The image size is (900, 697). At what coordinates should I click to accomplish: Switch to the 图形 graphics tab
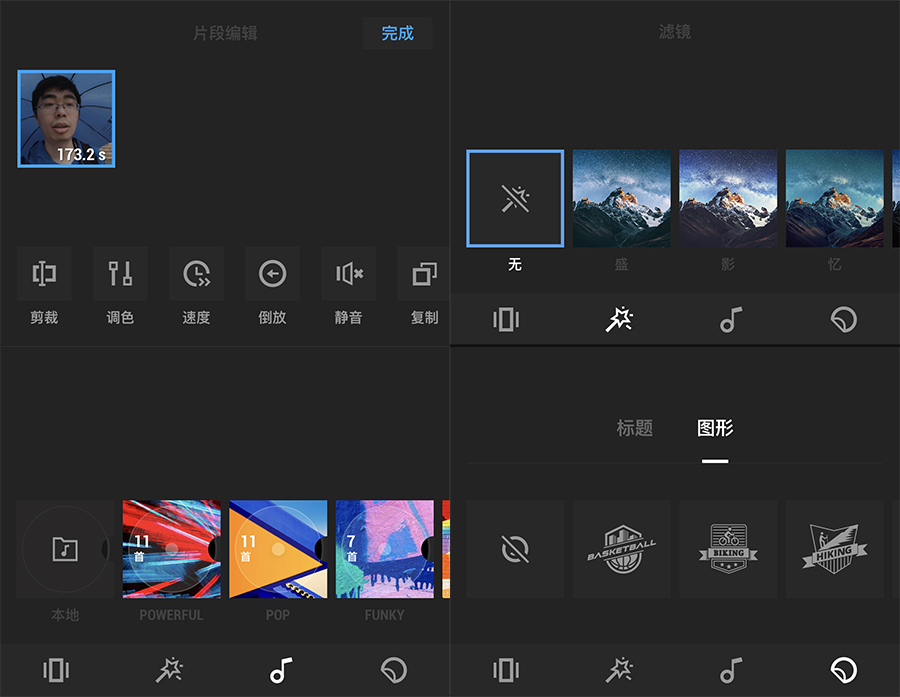pos(715,428)
